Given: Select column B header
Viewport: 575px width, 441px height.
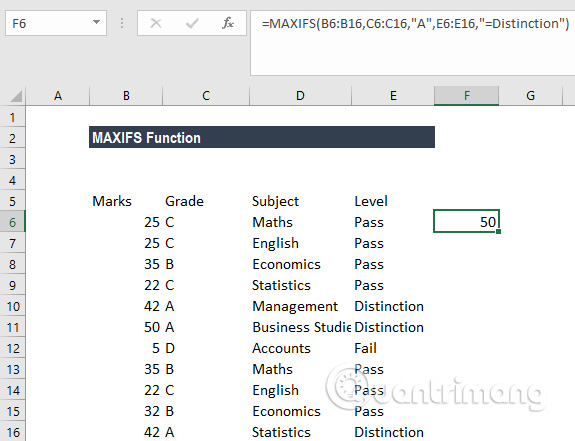Looking at the screenshot, I should [x=126, y=96].
